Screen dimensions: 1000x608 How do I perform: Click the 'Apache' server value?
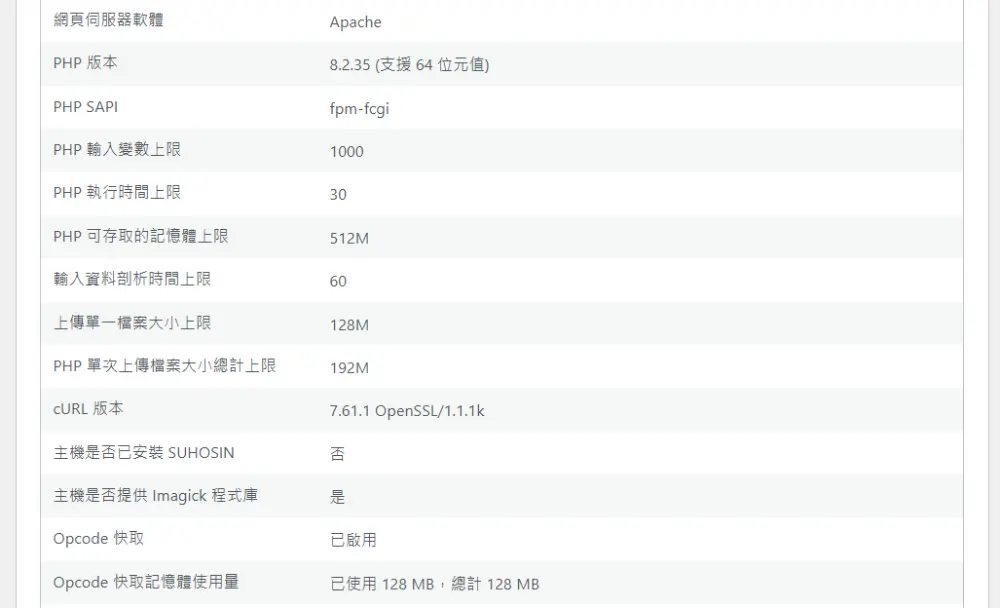pos(355,22)
